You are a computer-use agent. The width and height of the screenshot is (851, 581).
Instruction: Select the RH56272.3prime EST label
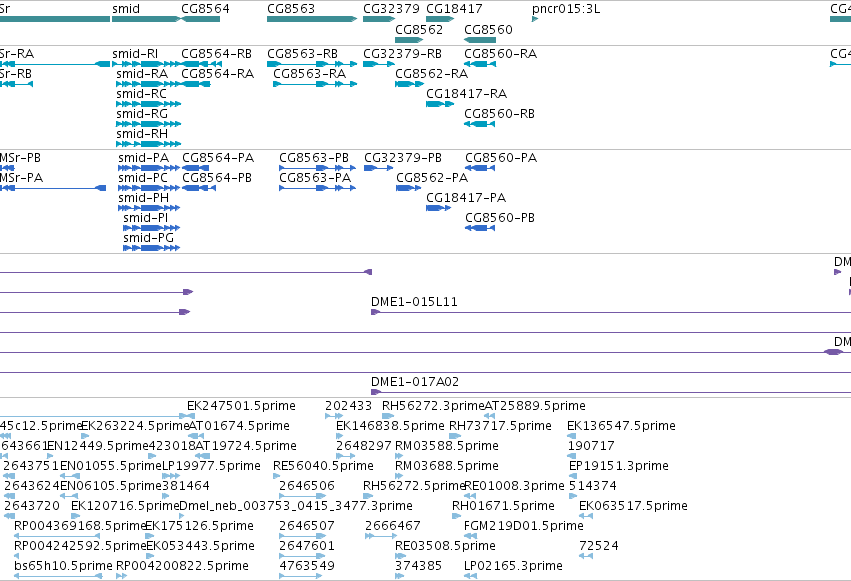coord(433,406)
